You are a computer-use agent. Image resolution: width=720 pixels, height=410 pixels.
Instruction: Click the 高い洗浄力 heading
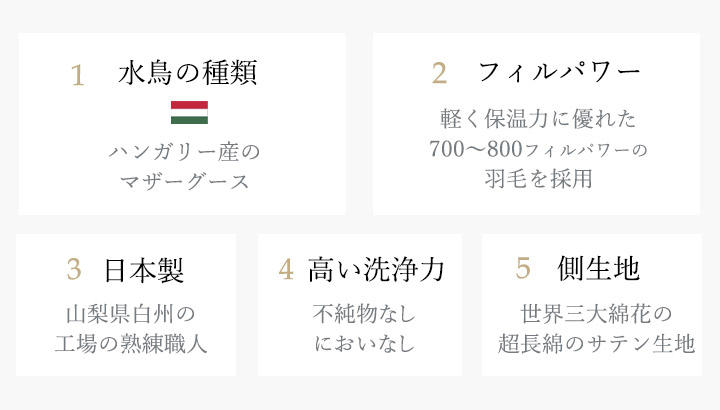[376, 270]
